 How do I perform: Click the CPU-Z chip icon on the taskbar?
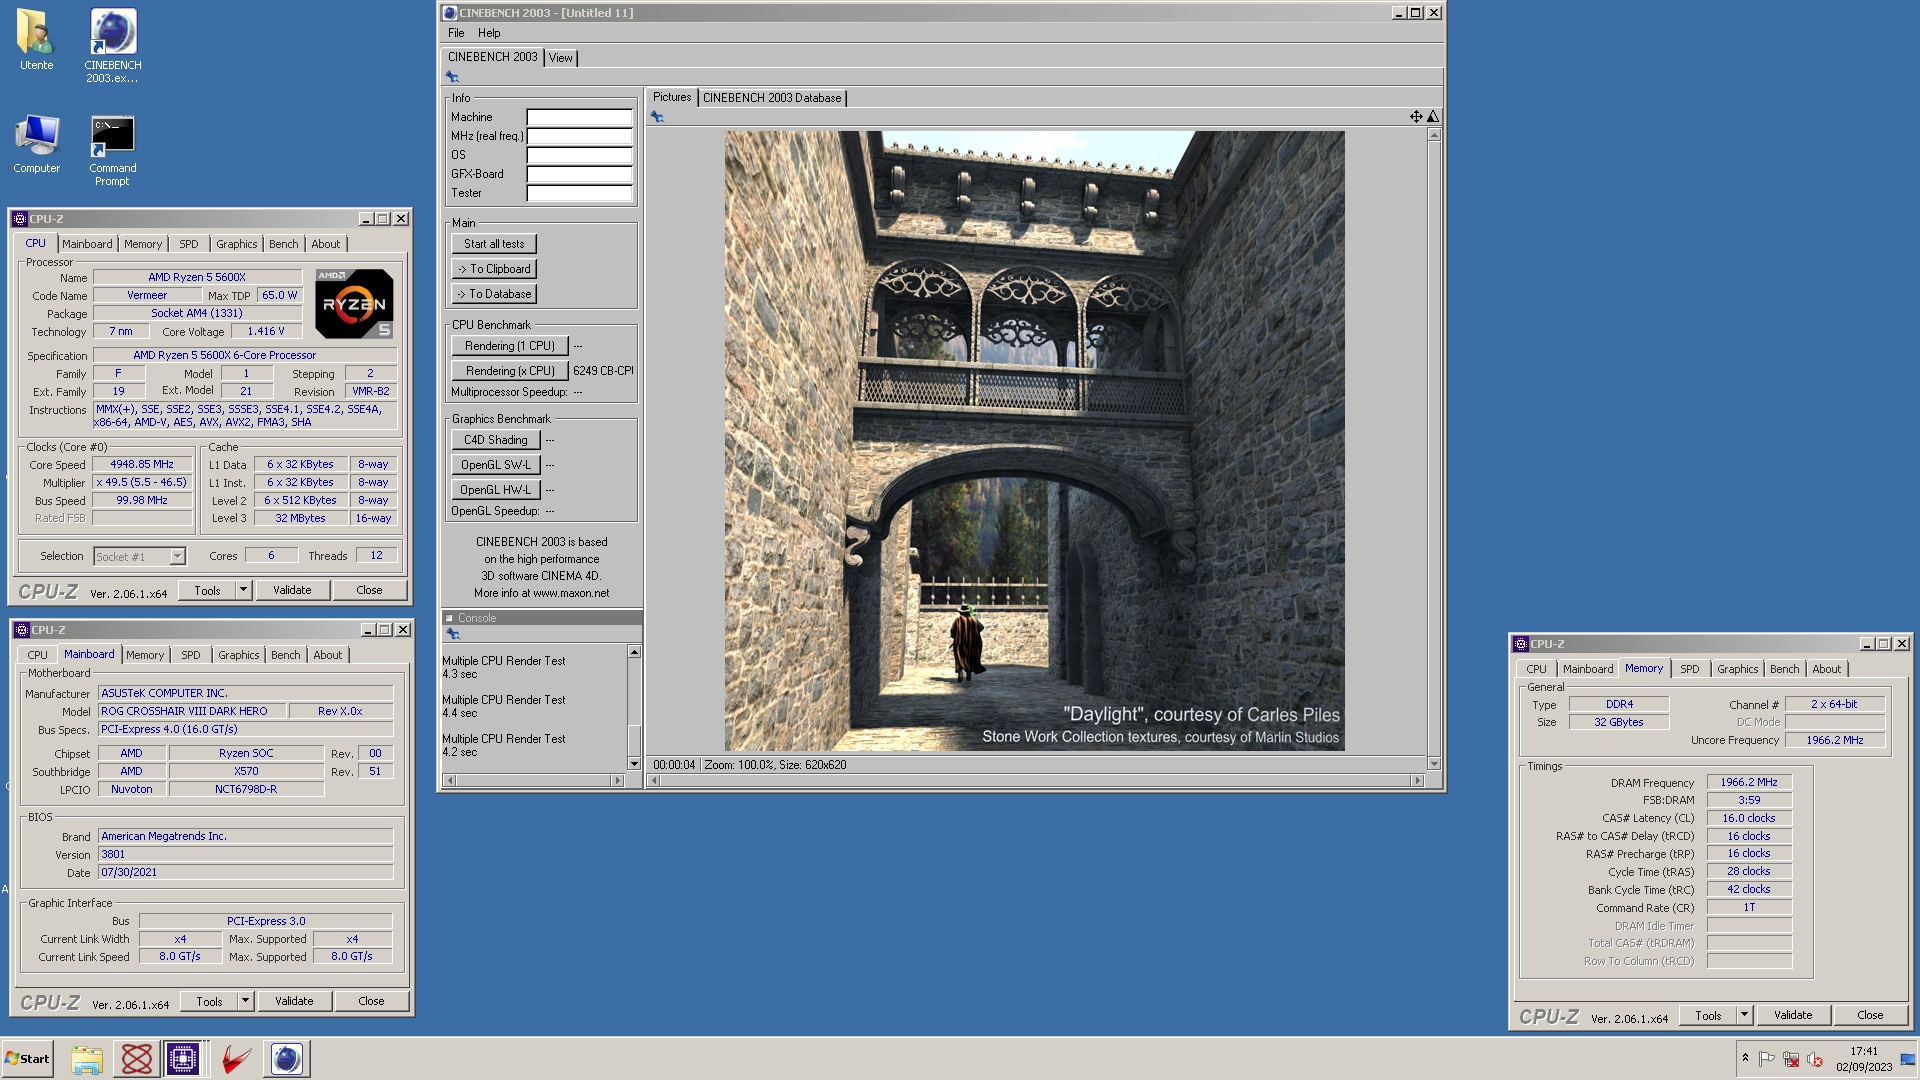tap(183, 1059)
